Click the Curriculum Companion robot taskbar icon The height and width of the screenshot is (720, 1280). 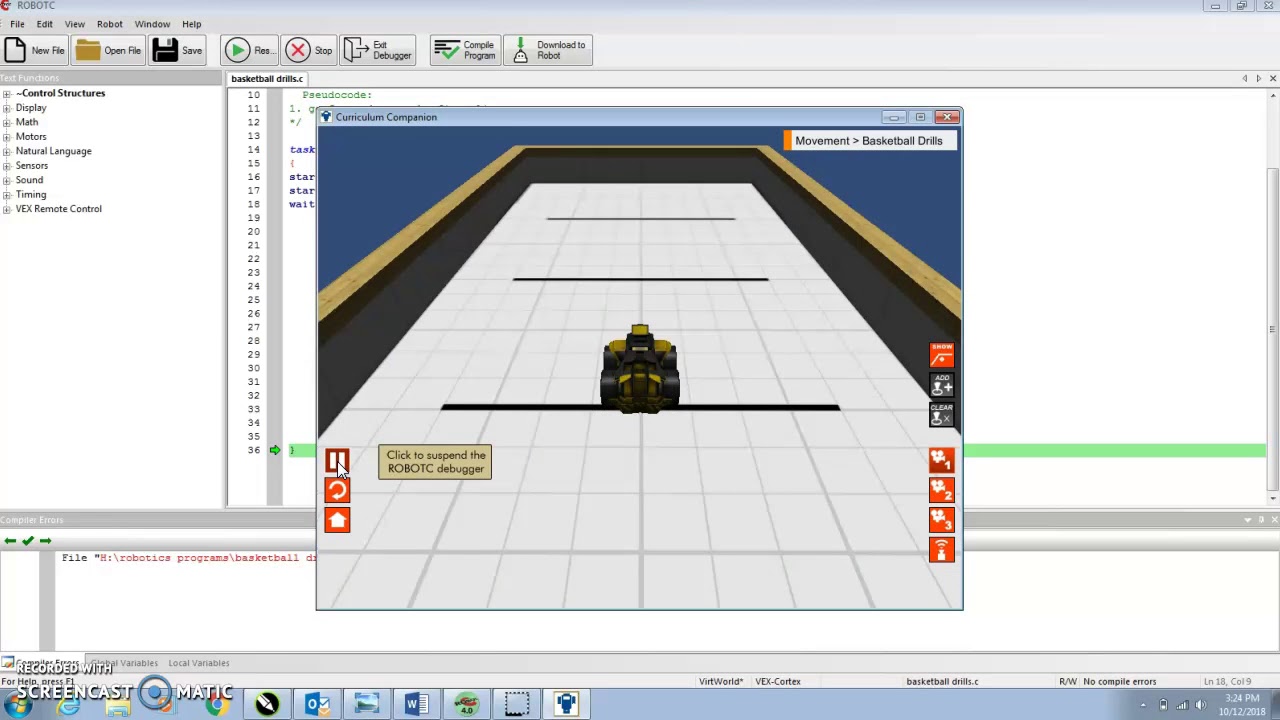(566, 704)
